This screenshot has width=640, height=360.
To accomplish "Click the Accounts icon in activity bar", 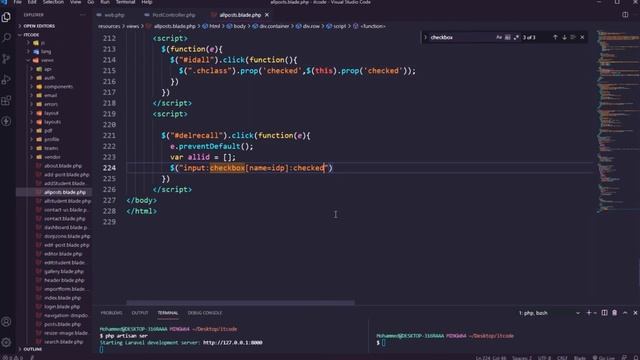I will point(6,322).
